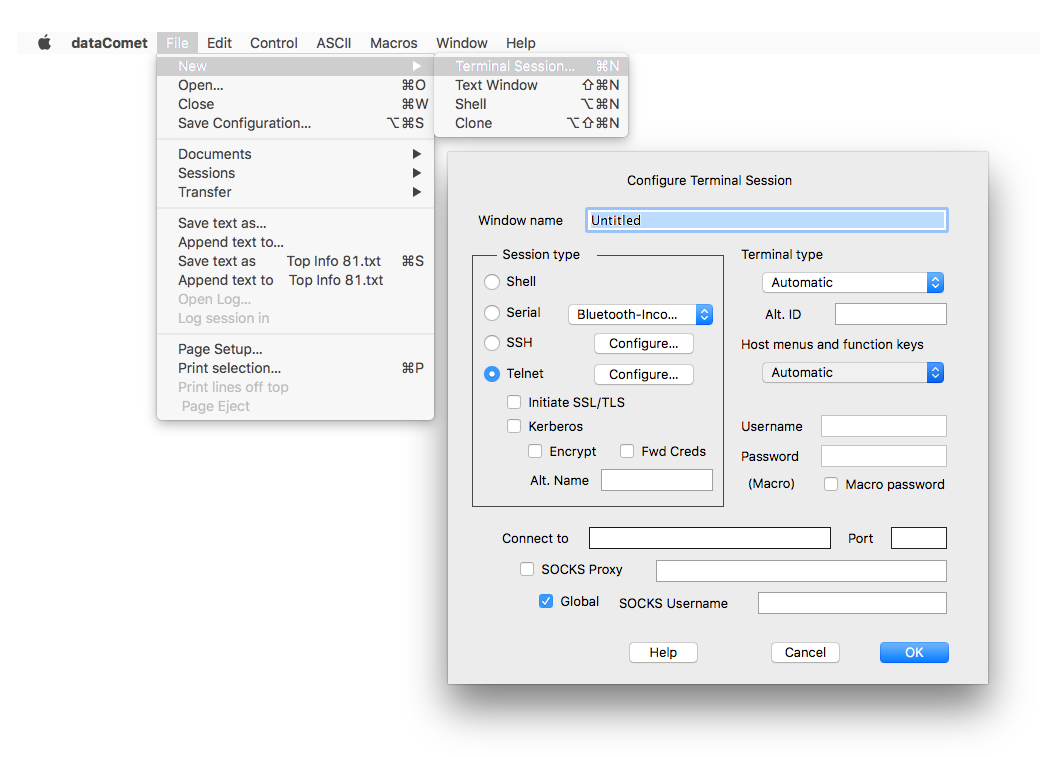Select the Serial session type radio button
Viewport: 1040px width, 757px height.
[491, 312]
